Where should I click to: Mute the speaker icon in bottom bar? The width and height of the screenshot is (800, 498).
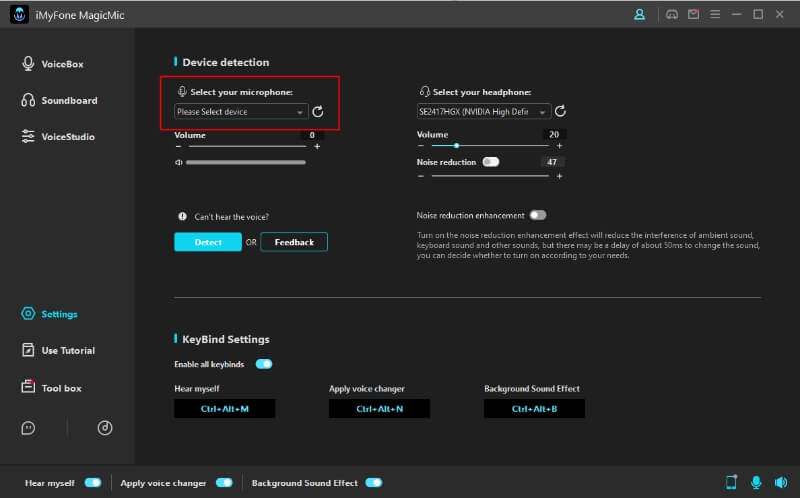tap(781, 482)
